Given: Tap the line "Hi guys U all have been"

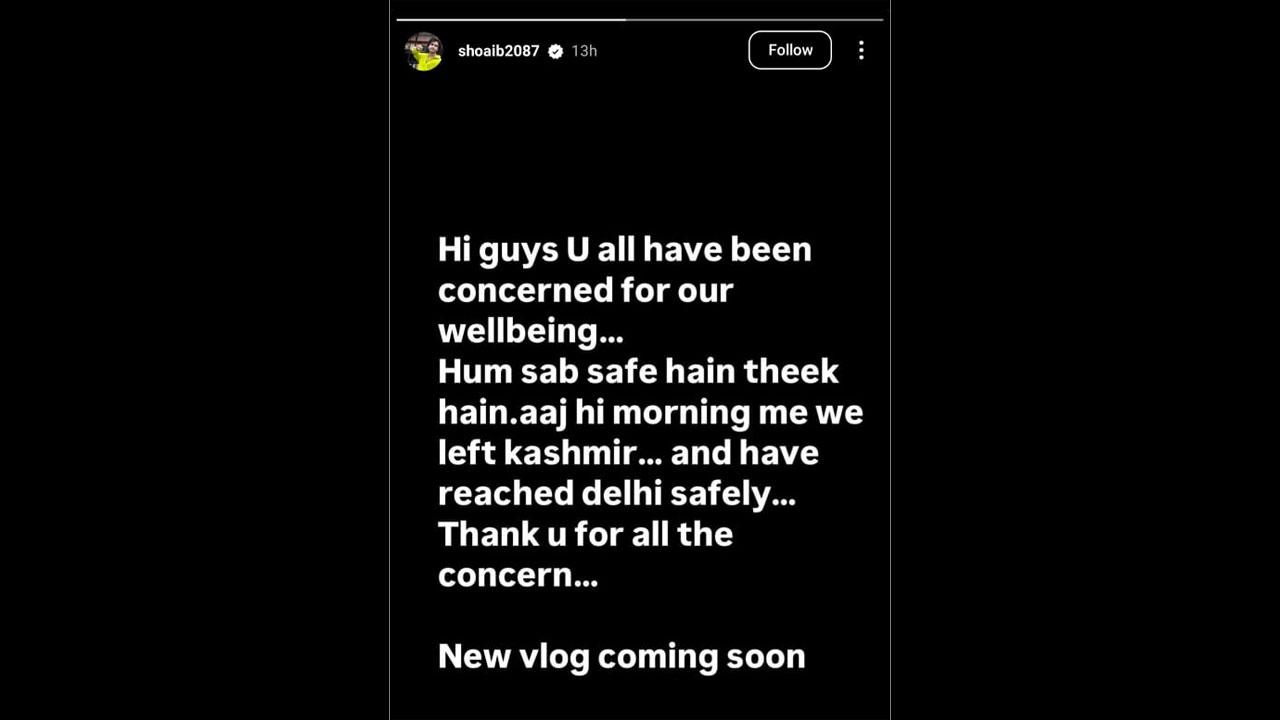Looking at the screenshot, I should coord(625,250).
